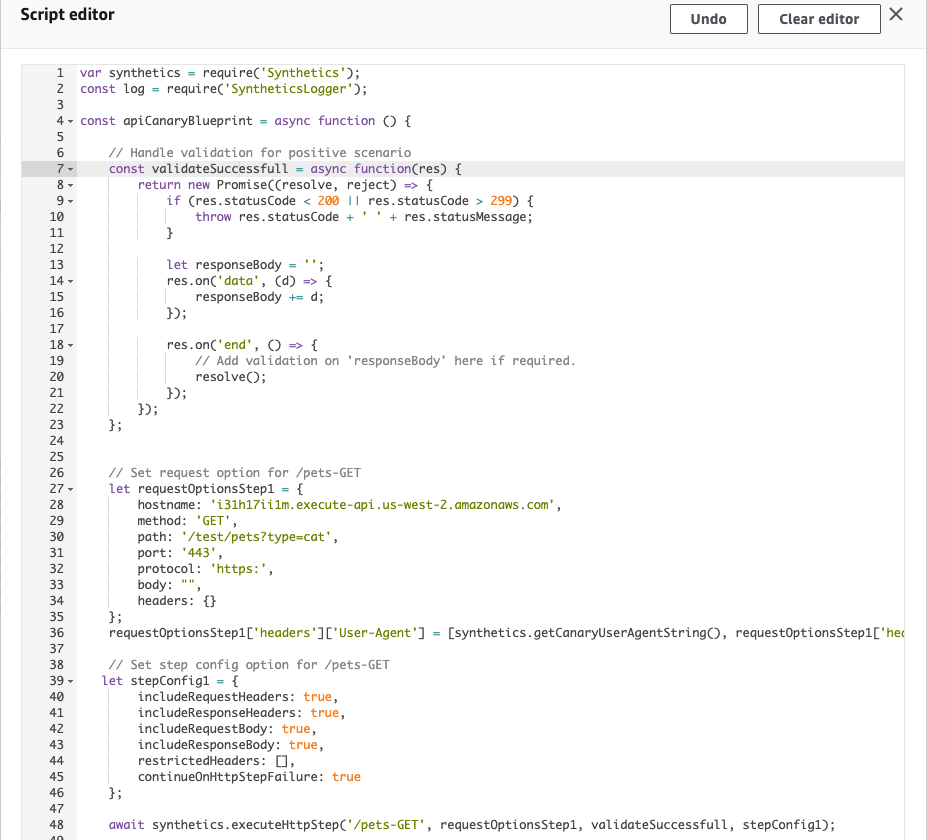927x840 pixels.
Task: Place cursor on the throw statement line
Action: pos(213,216)
